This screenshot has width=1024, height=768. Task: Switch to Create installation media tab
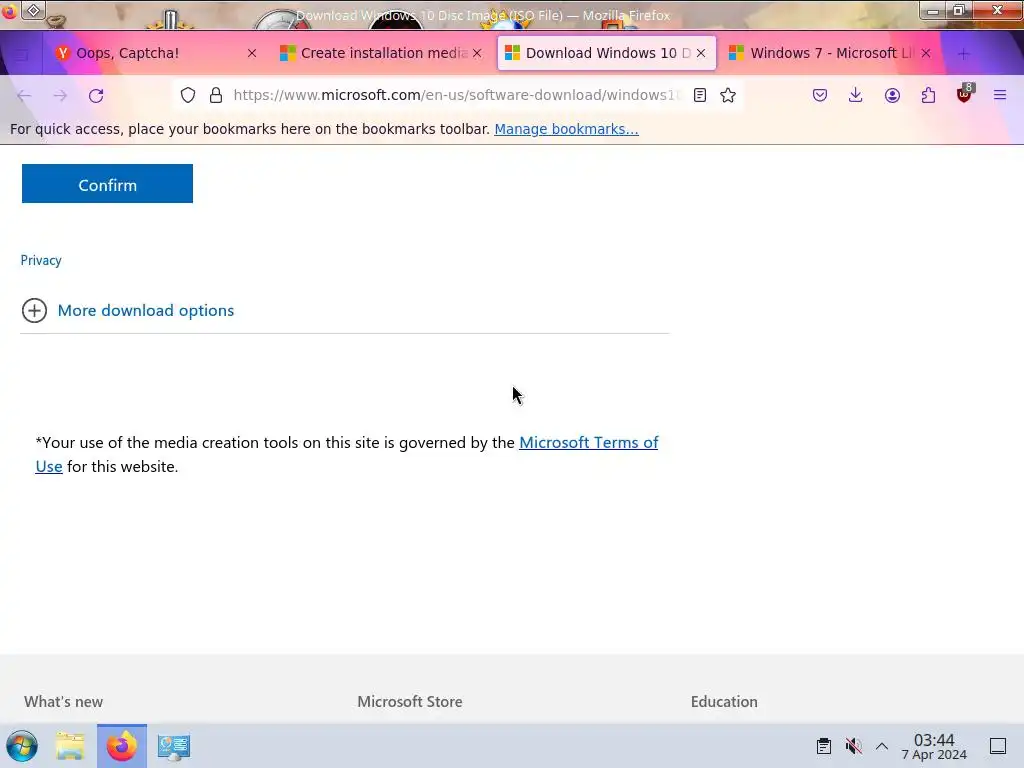click(x=381, y=54)
